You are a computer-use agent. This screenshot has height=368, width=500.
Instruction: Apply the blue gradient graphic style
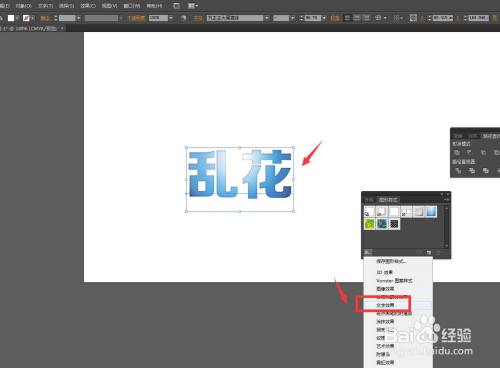pyautogui.click(x=431, y=212)
